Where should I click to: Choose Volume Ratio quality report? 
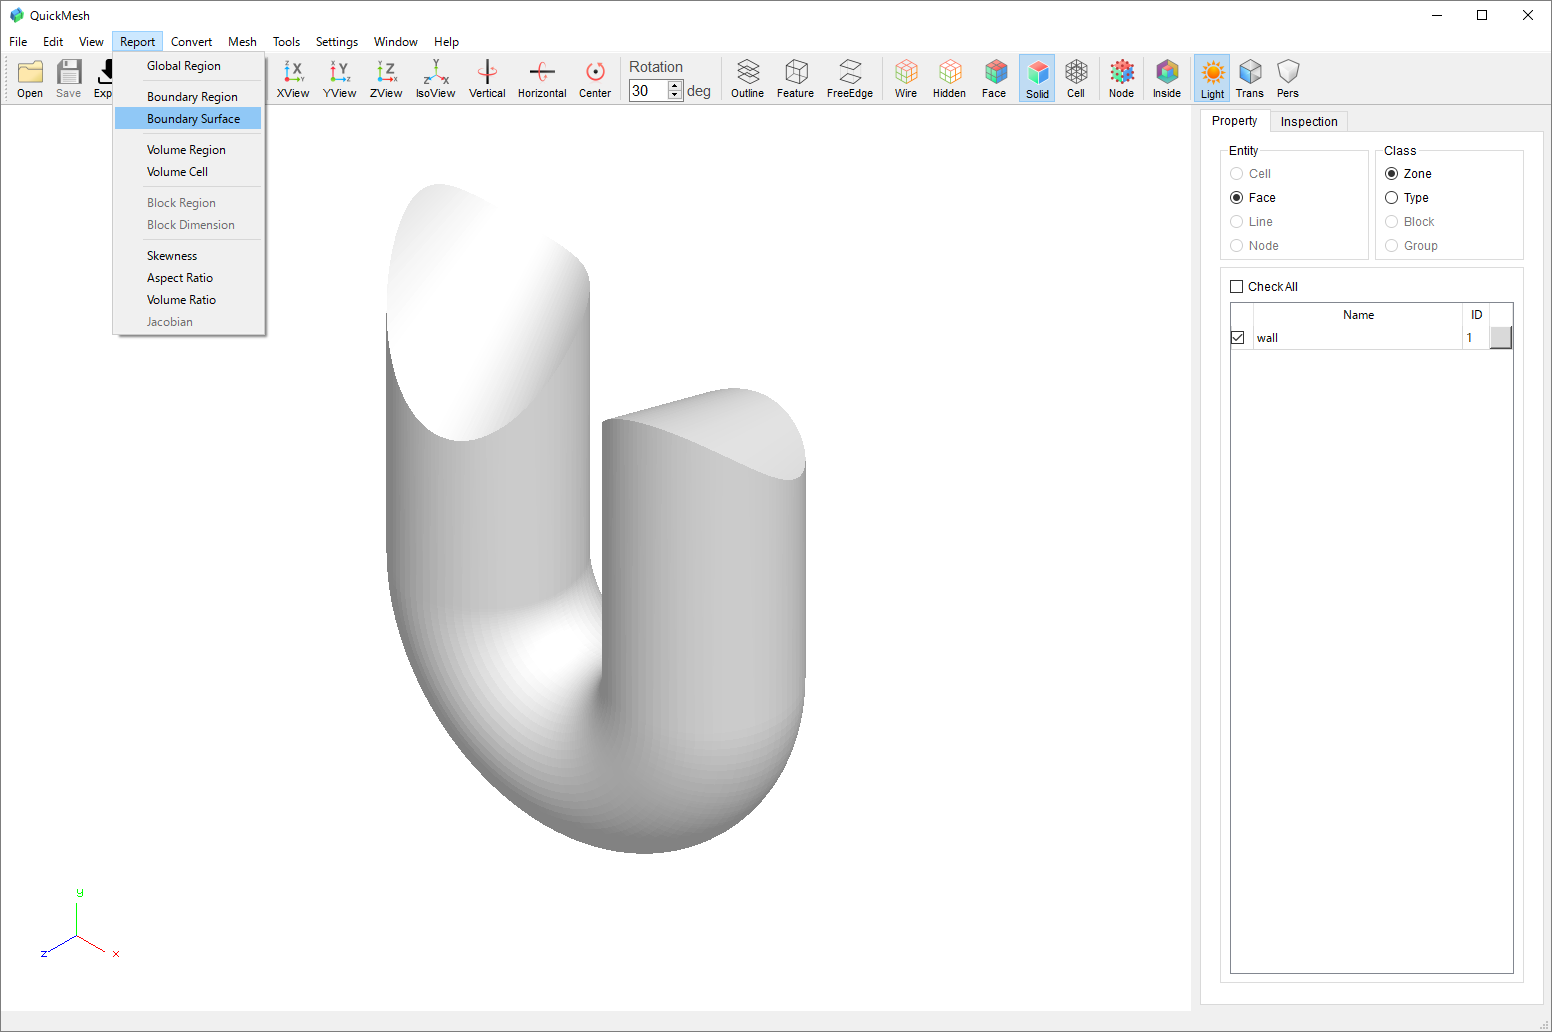point(188,300)
